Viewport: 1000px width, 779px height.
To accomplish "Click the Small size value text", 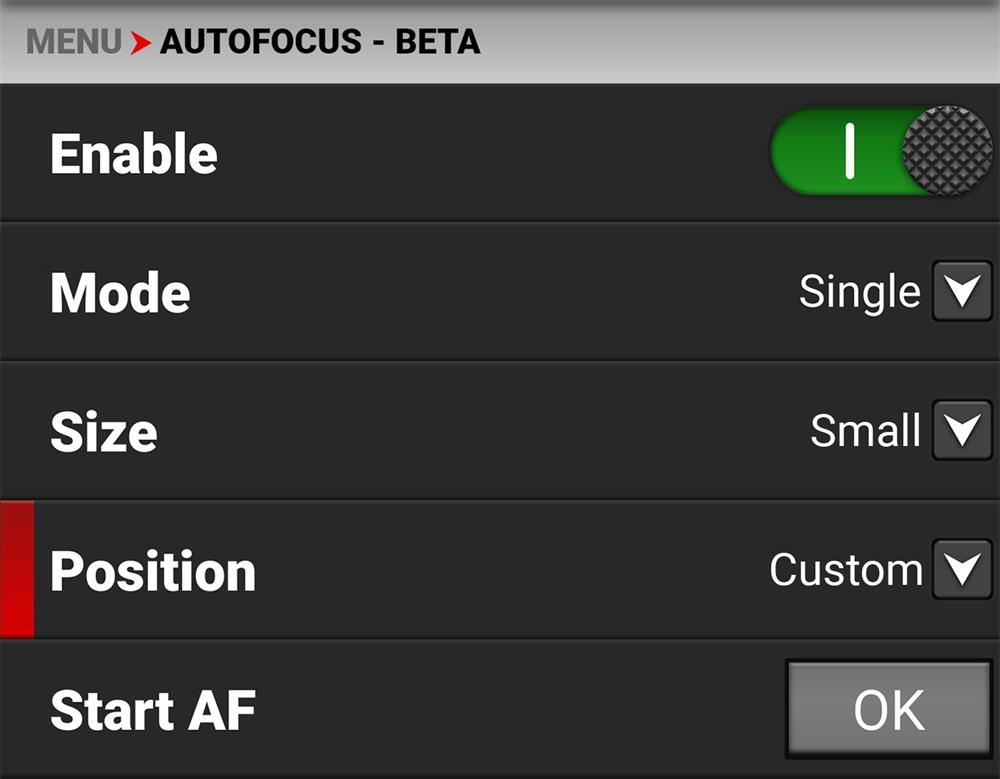I will [x=865, y=431].
